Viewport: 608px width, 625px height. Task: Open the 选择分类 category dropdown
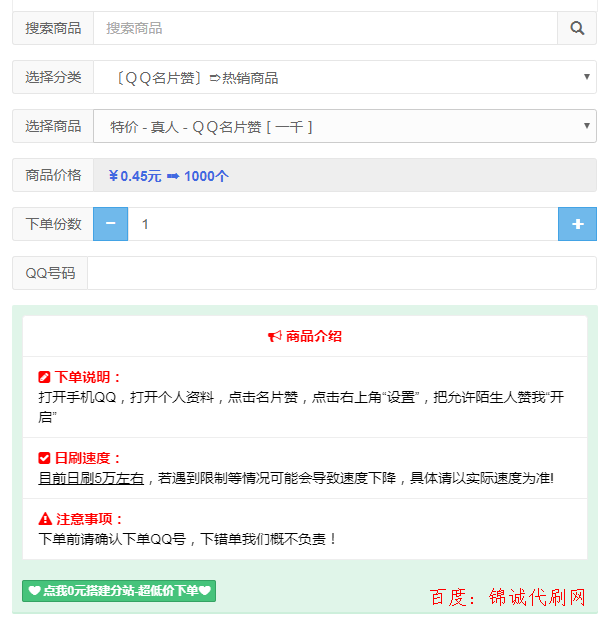point(344,77)
